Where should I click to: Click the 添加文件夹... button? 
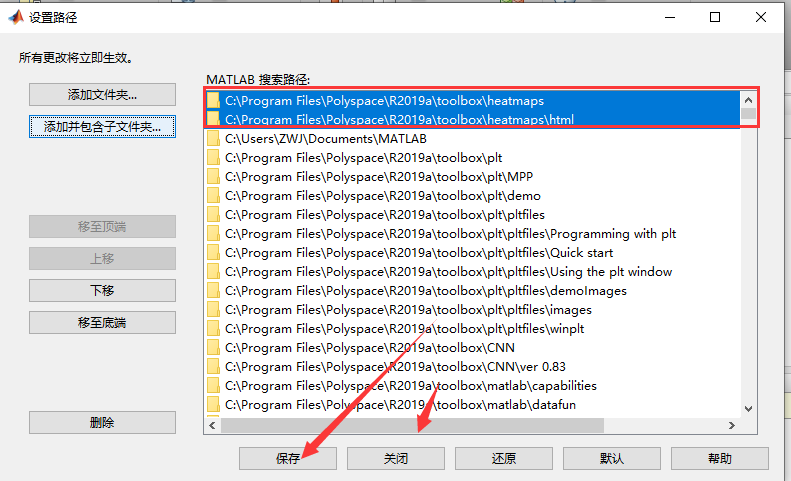[102, 94]
